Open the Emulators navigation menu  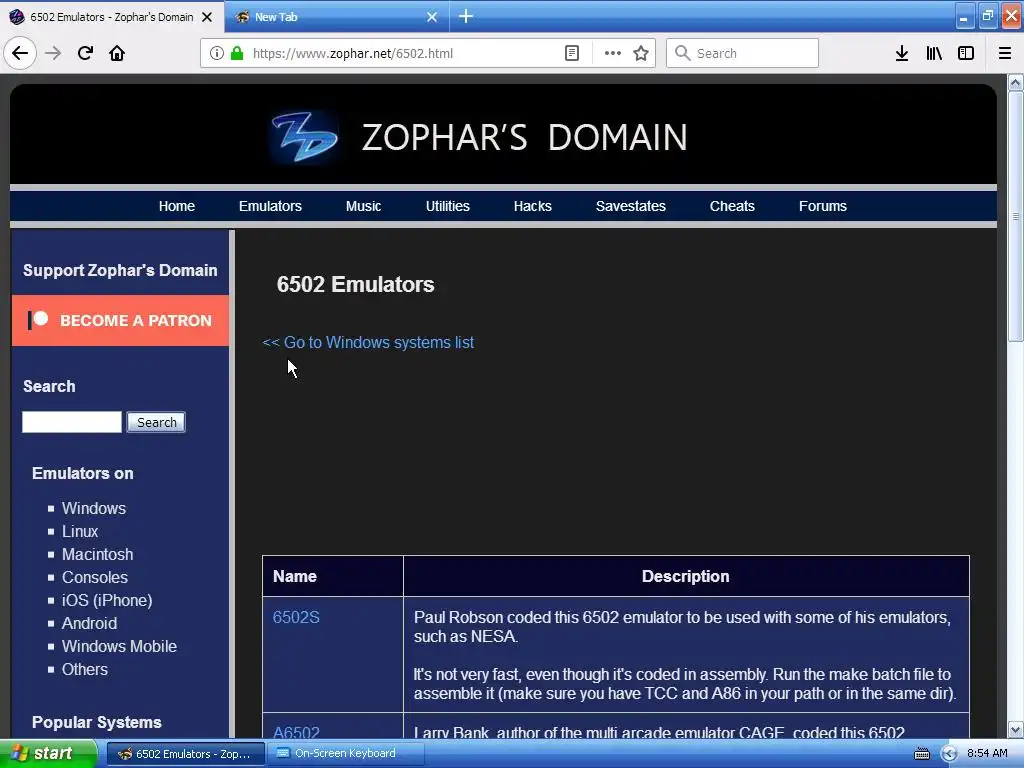[x=270, y=206]
